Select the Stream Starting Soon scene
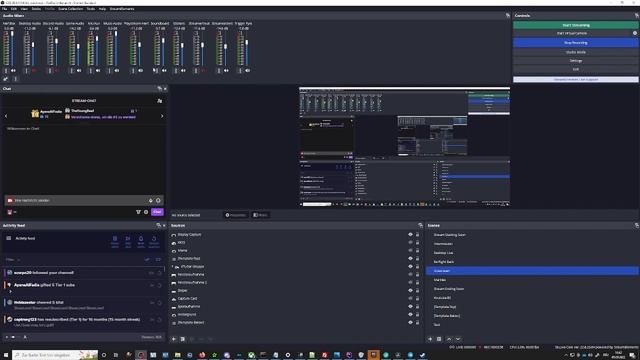640x360 pixels. [449, 235]
